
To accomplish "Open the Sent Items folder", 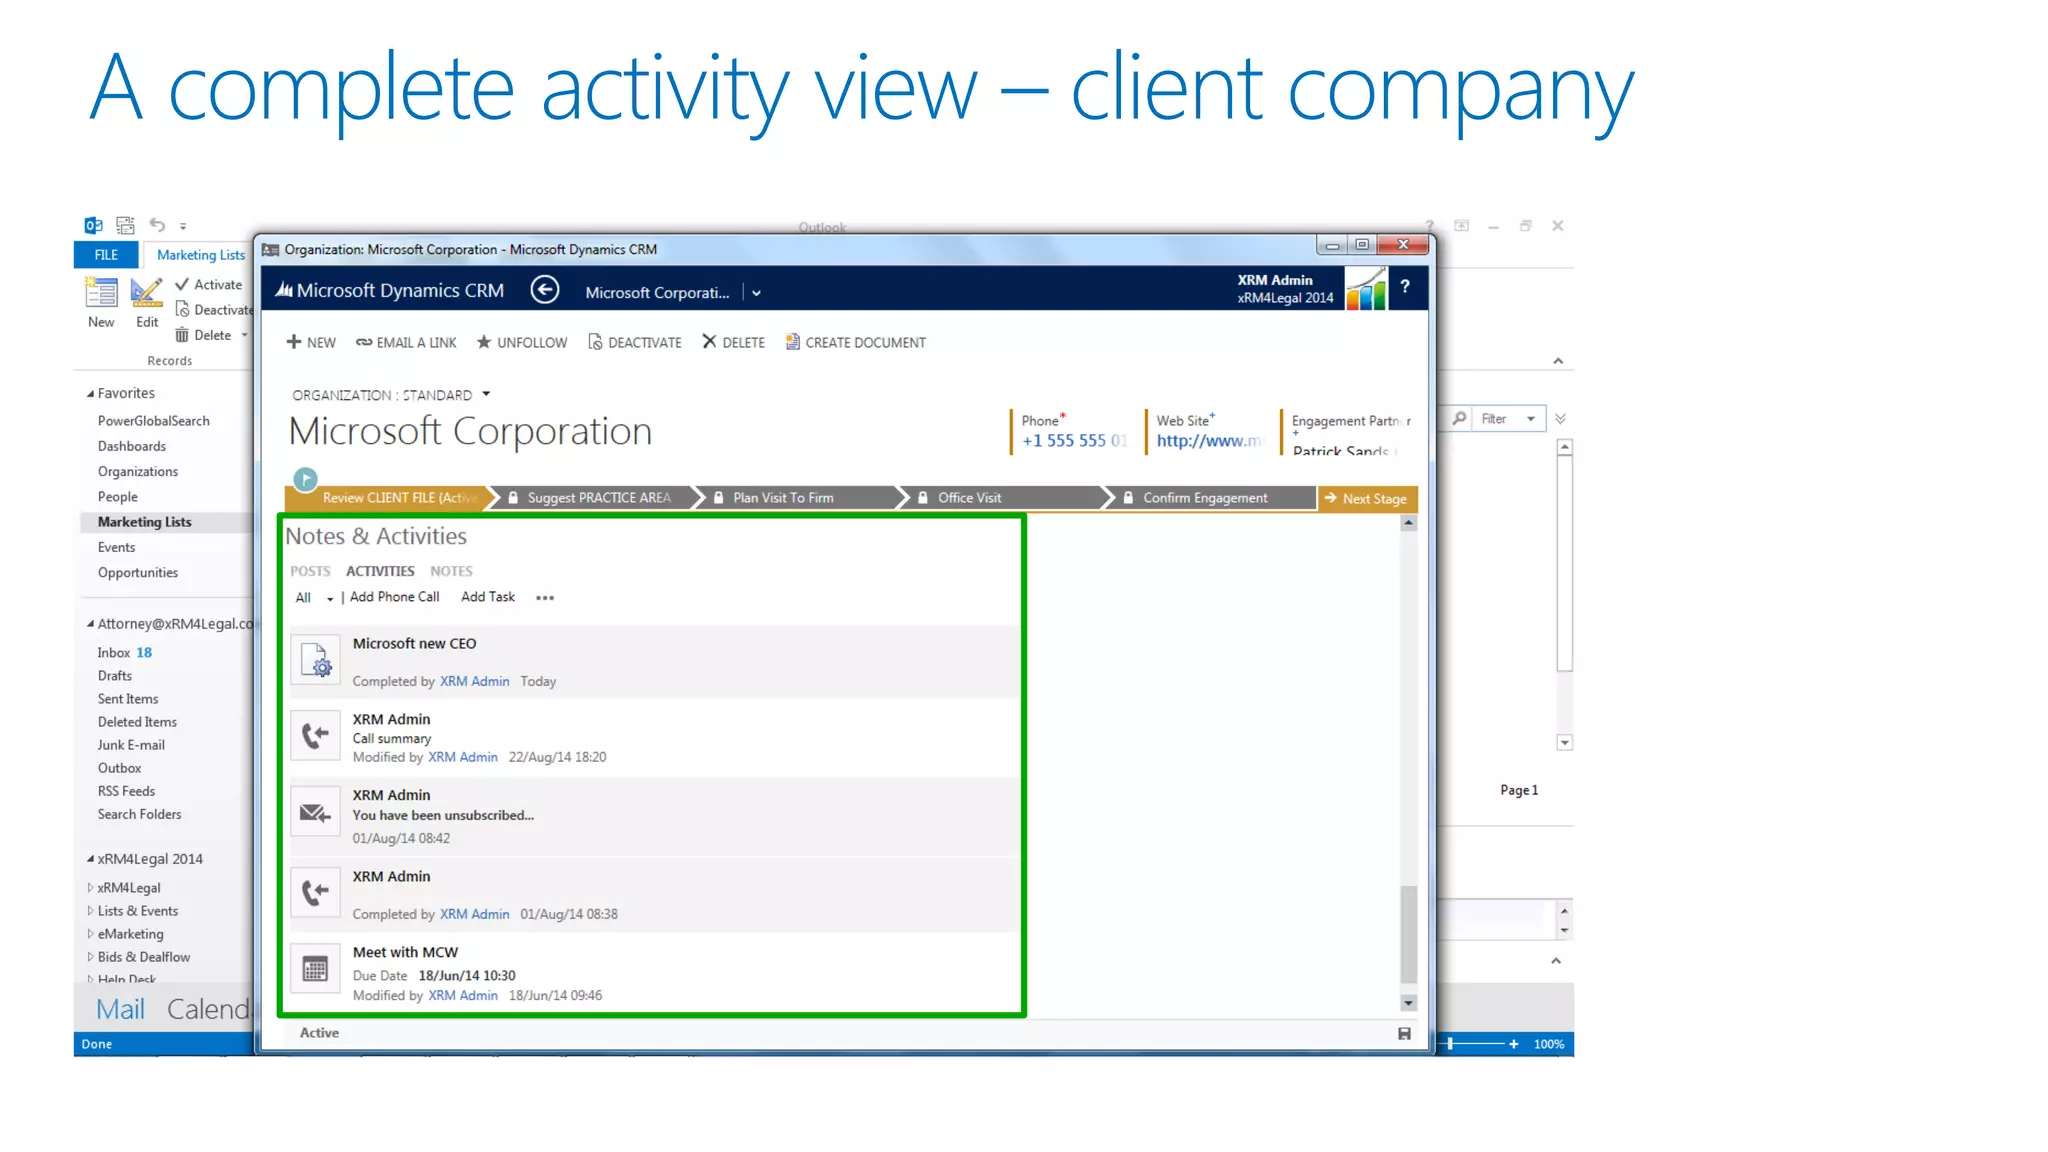I will click(128, 699).
